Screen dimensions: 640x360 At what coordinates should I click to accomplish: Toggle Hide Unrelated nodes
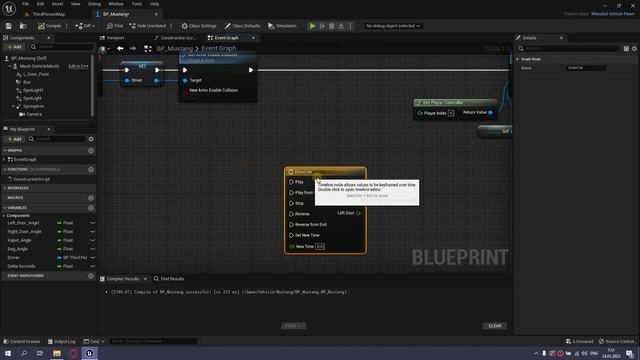coord(147,26)
